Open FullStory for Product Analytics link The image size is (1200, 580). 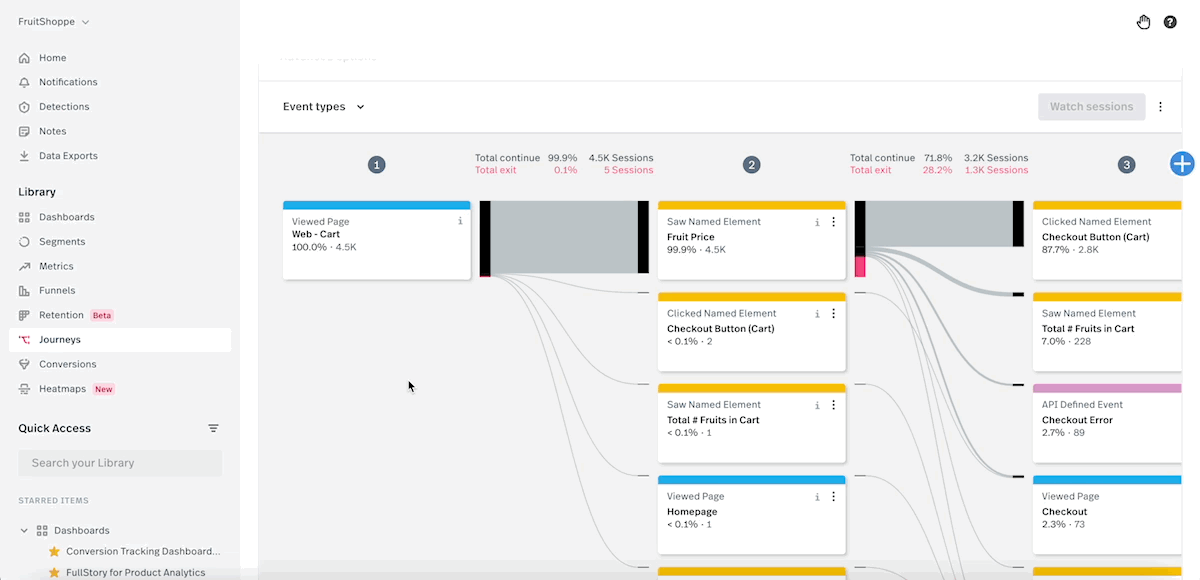[136, 573]
